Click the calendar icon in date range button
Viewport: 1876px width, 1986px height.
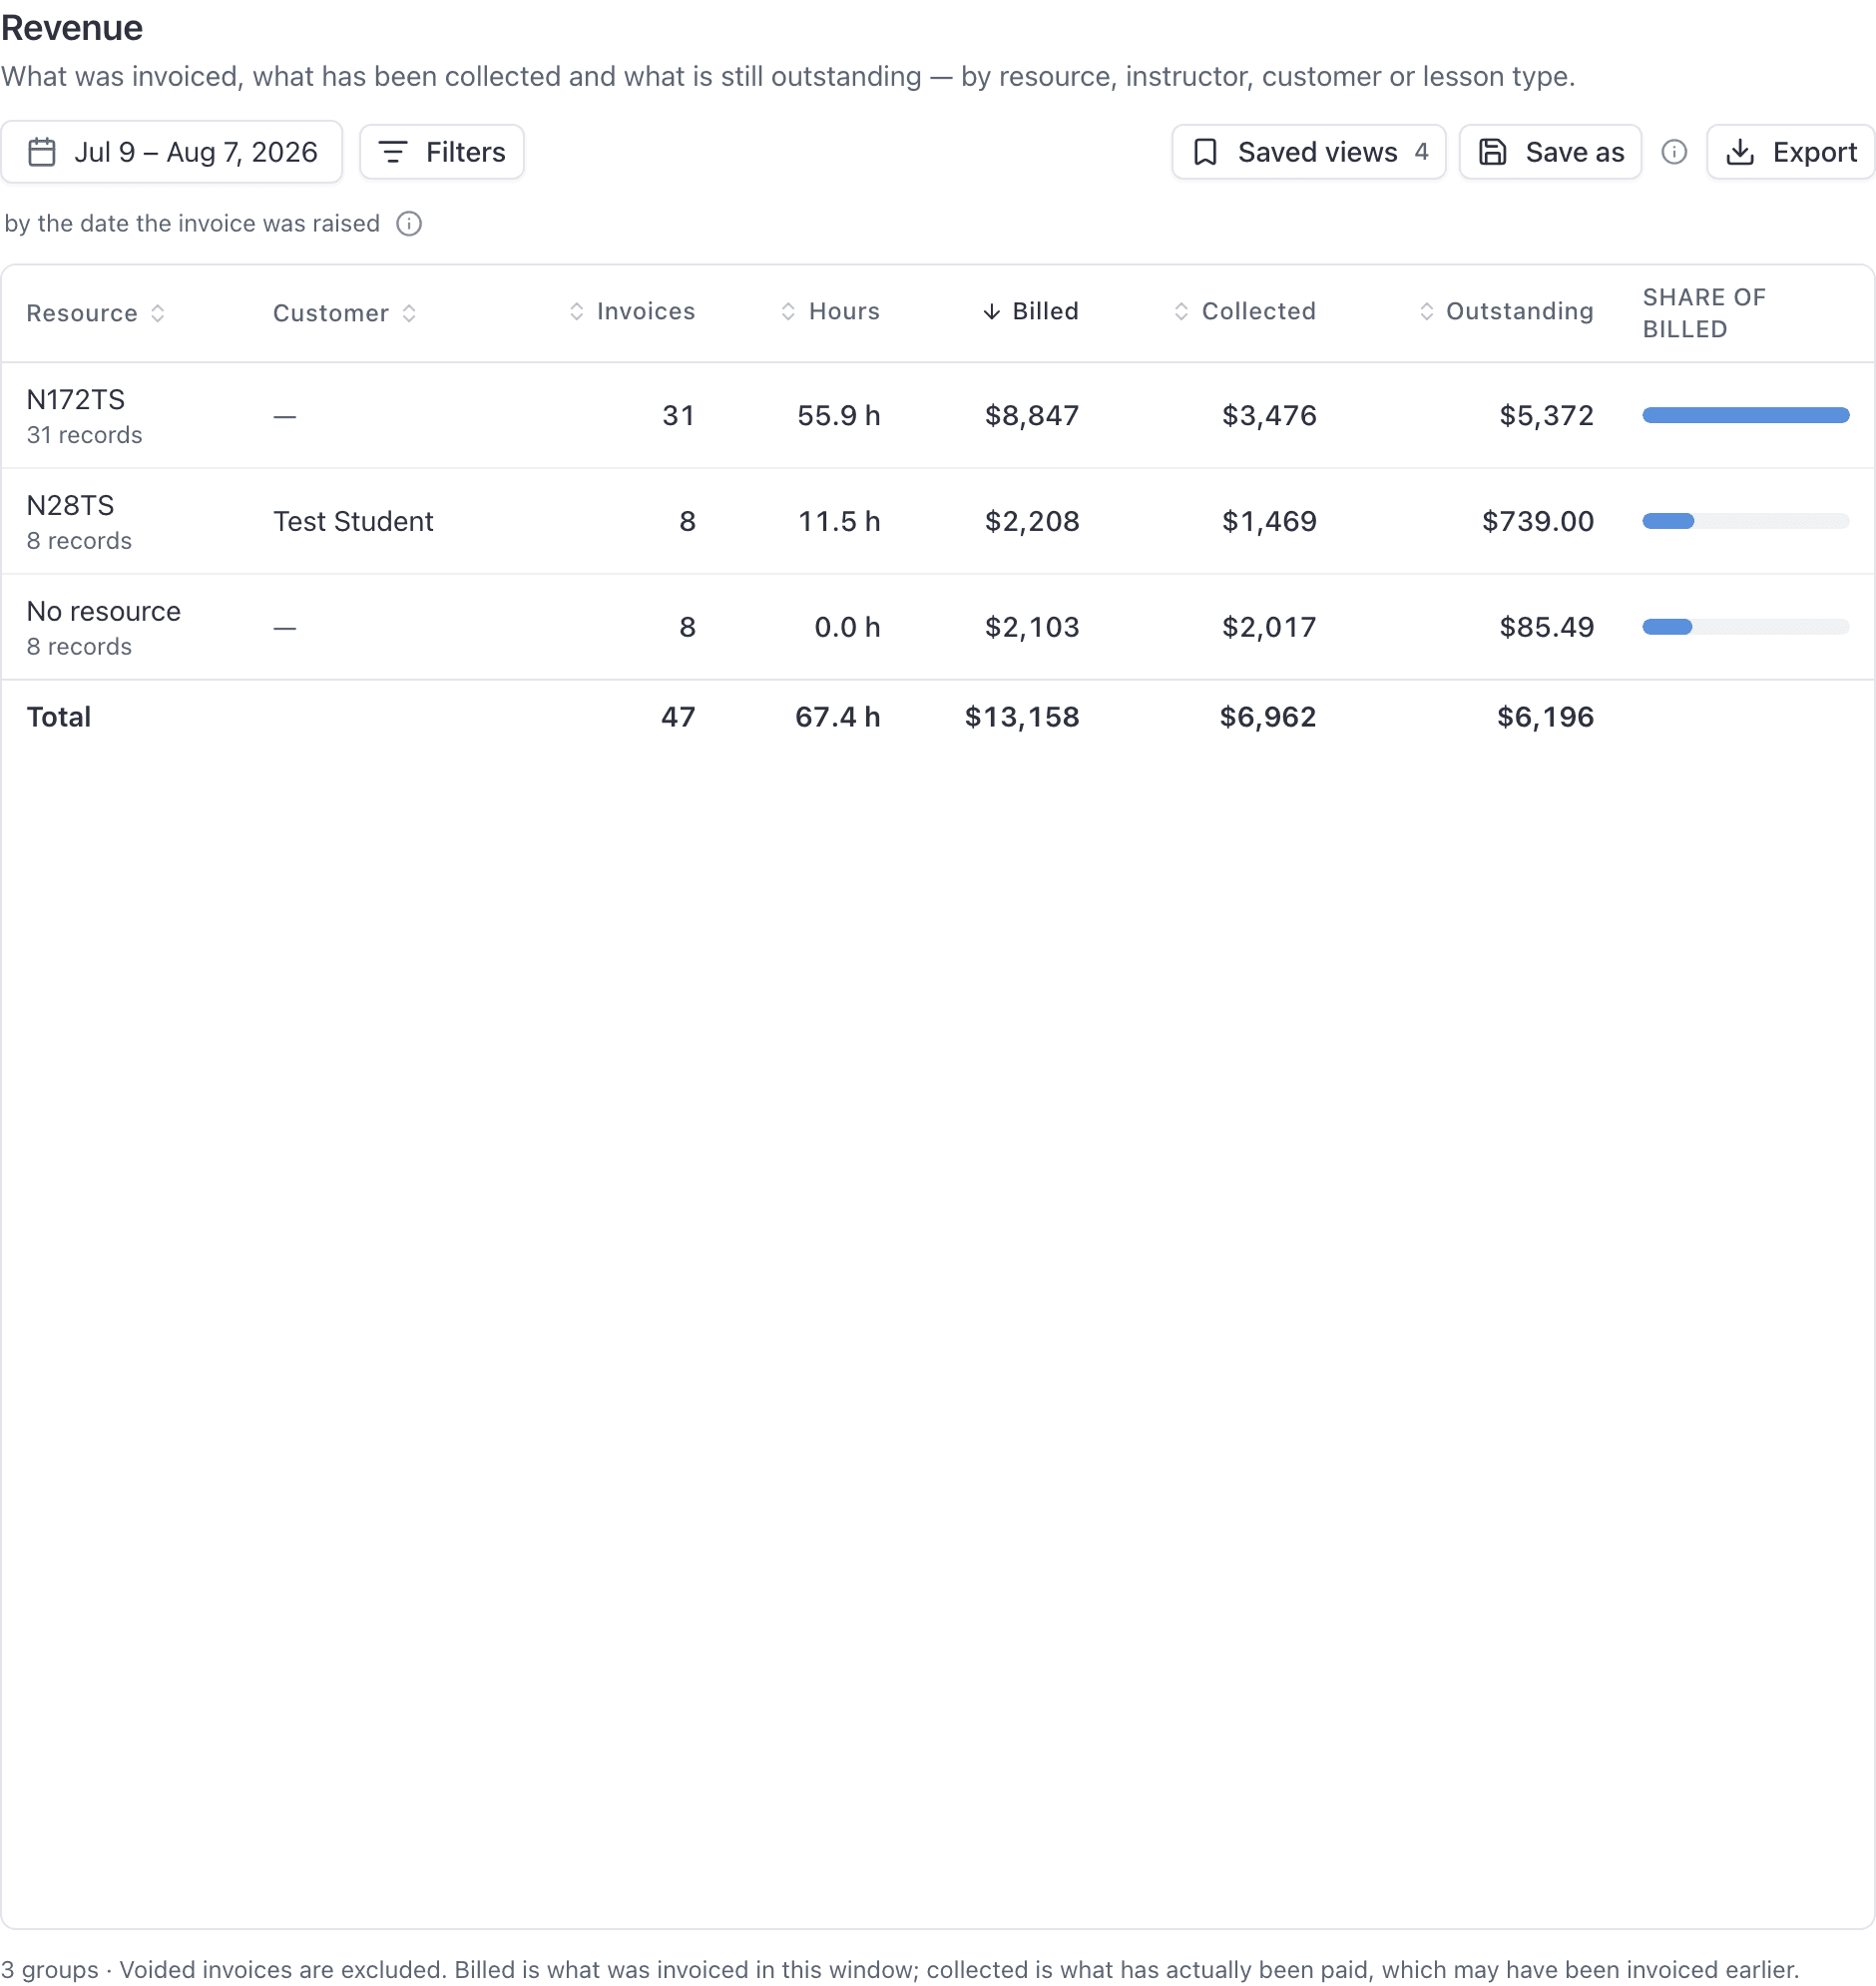[42, 152]
